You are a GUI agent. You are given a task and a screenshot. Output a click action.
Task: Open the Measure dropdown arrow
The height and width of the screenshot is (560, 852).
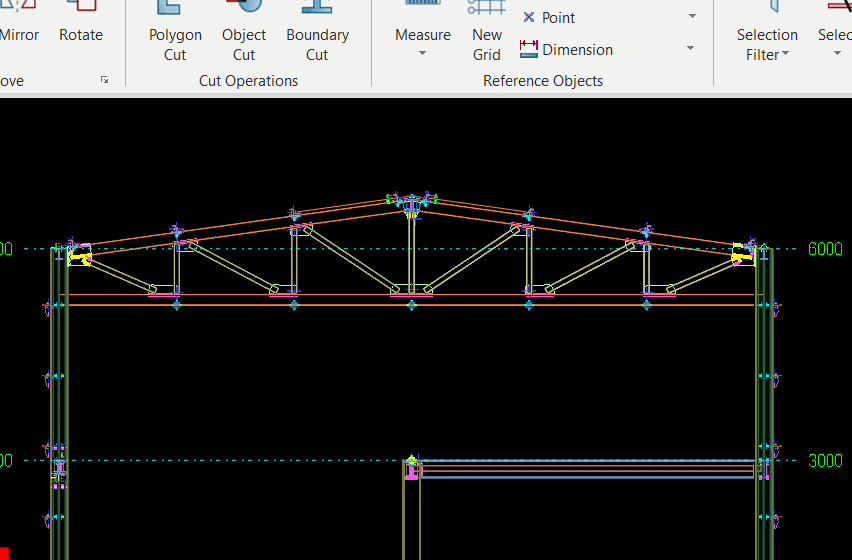coord(423,54)
